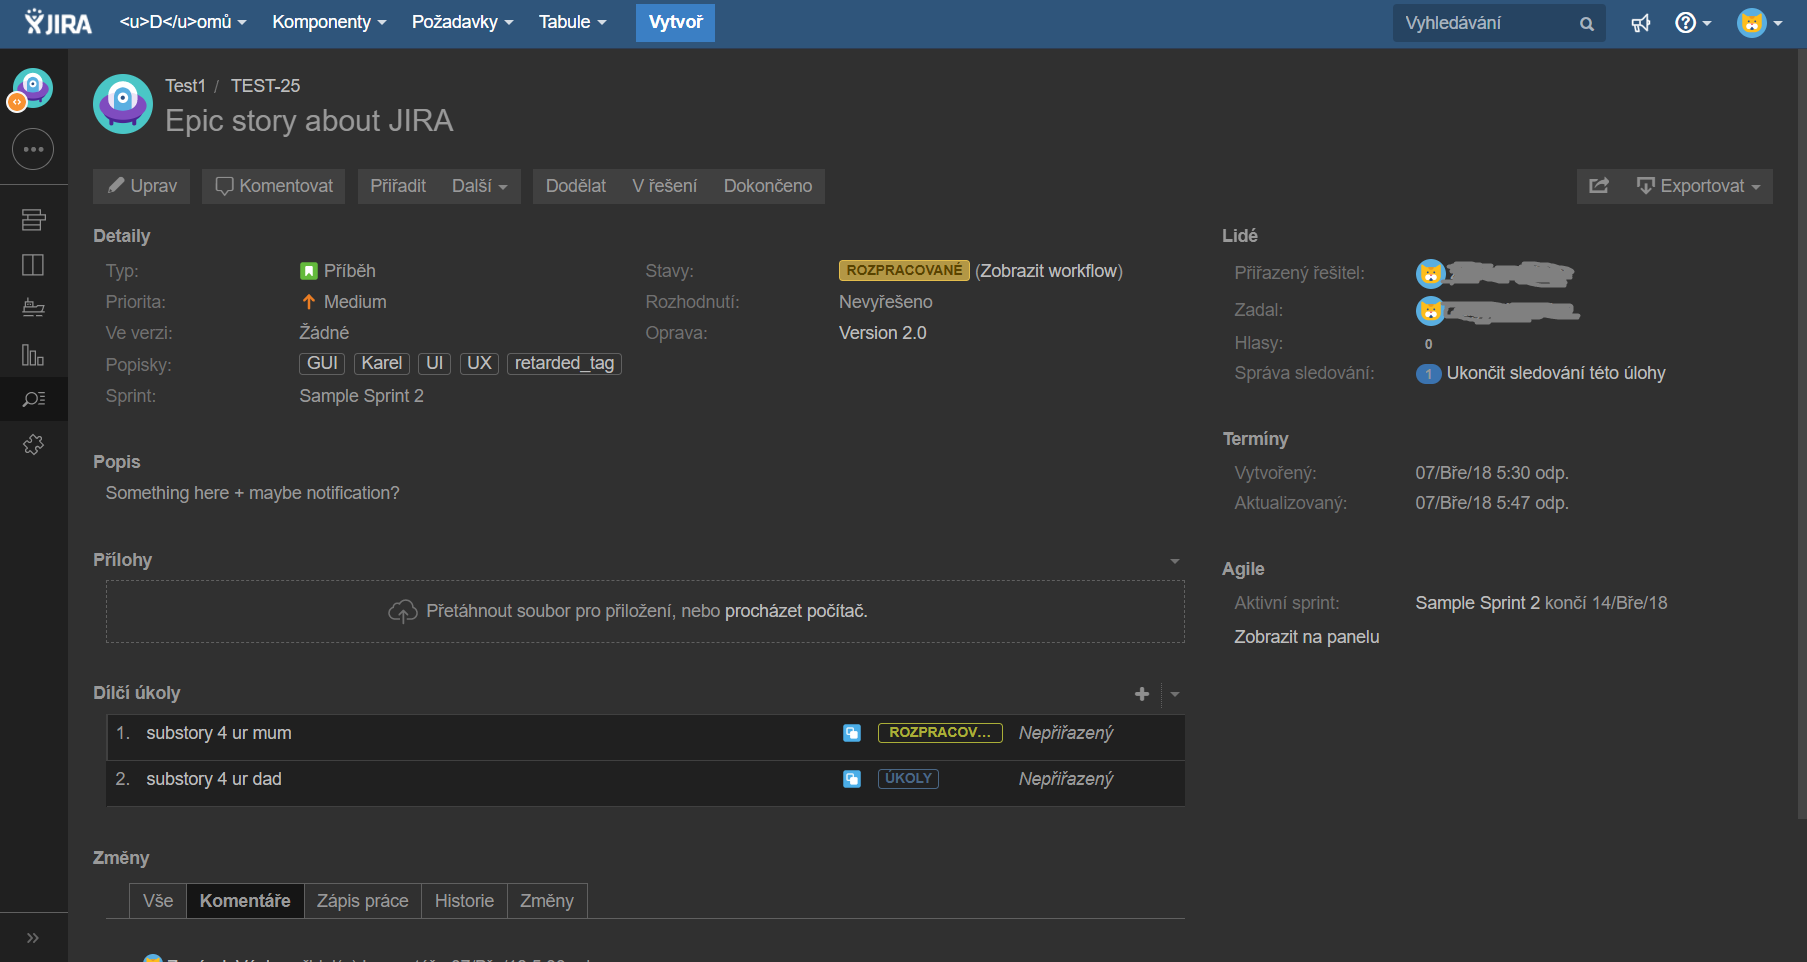Screen dimensions: 1807x962
Task: Click the GUI label tag
Action: [322, 363]
